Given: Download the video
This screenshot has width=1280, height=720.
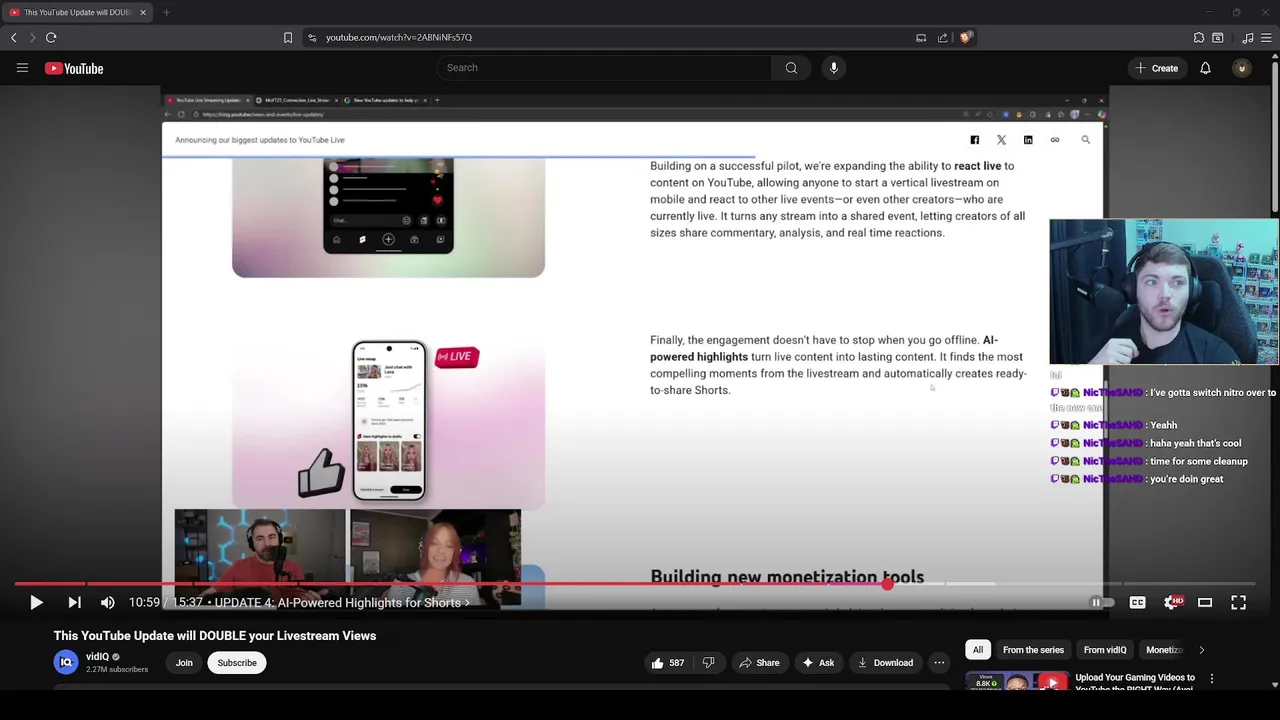Looking at the screenshot, I should tap(886, 663).
